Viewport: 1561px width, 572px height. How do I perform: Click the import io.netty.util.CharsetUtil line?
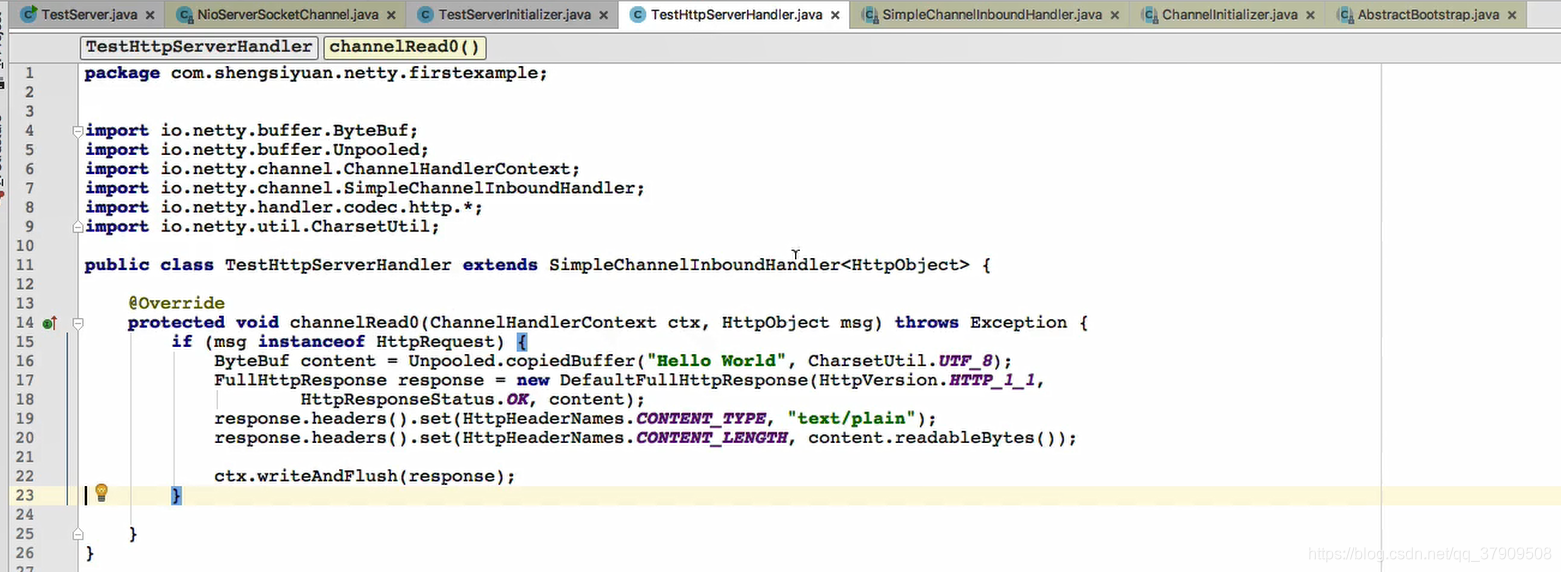(263, 227)
